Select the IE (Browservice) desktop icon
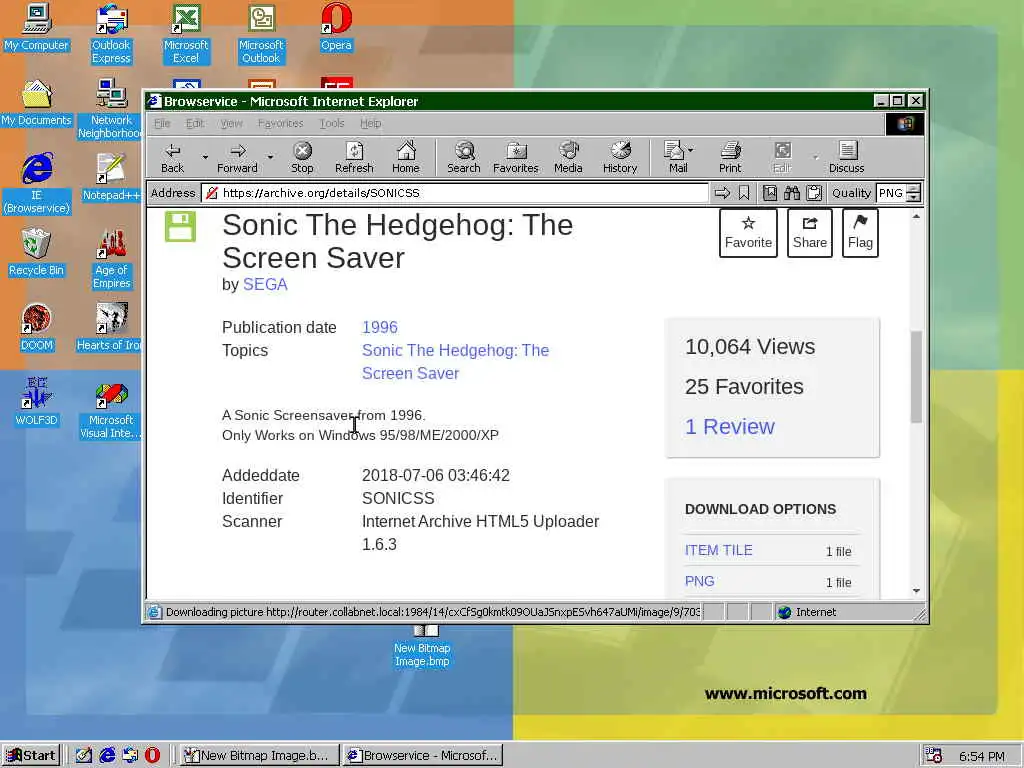 click(37, 184)
